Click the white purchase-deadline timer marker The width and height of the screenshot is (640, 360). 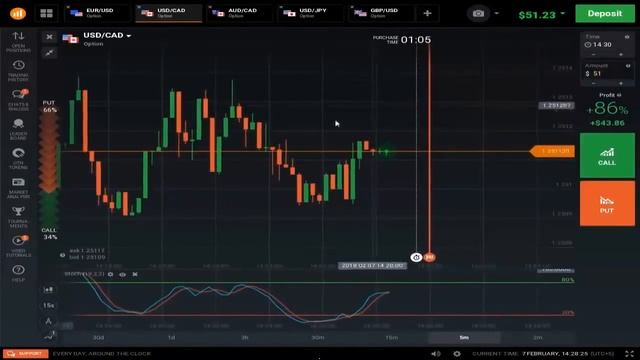pos(416,257)
